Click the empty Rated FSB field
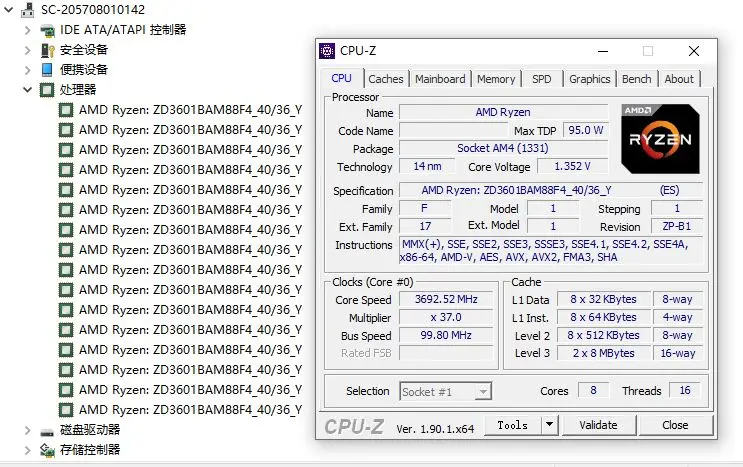The width and height of the screenshot is (743, 467). [x=446, y=353]
